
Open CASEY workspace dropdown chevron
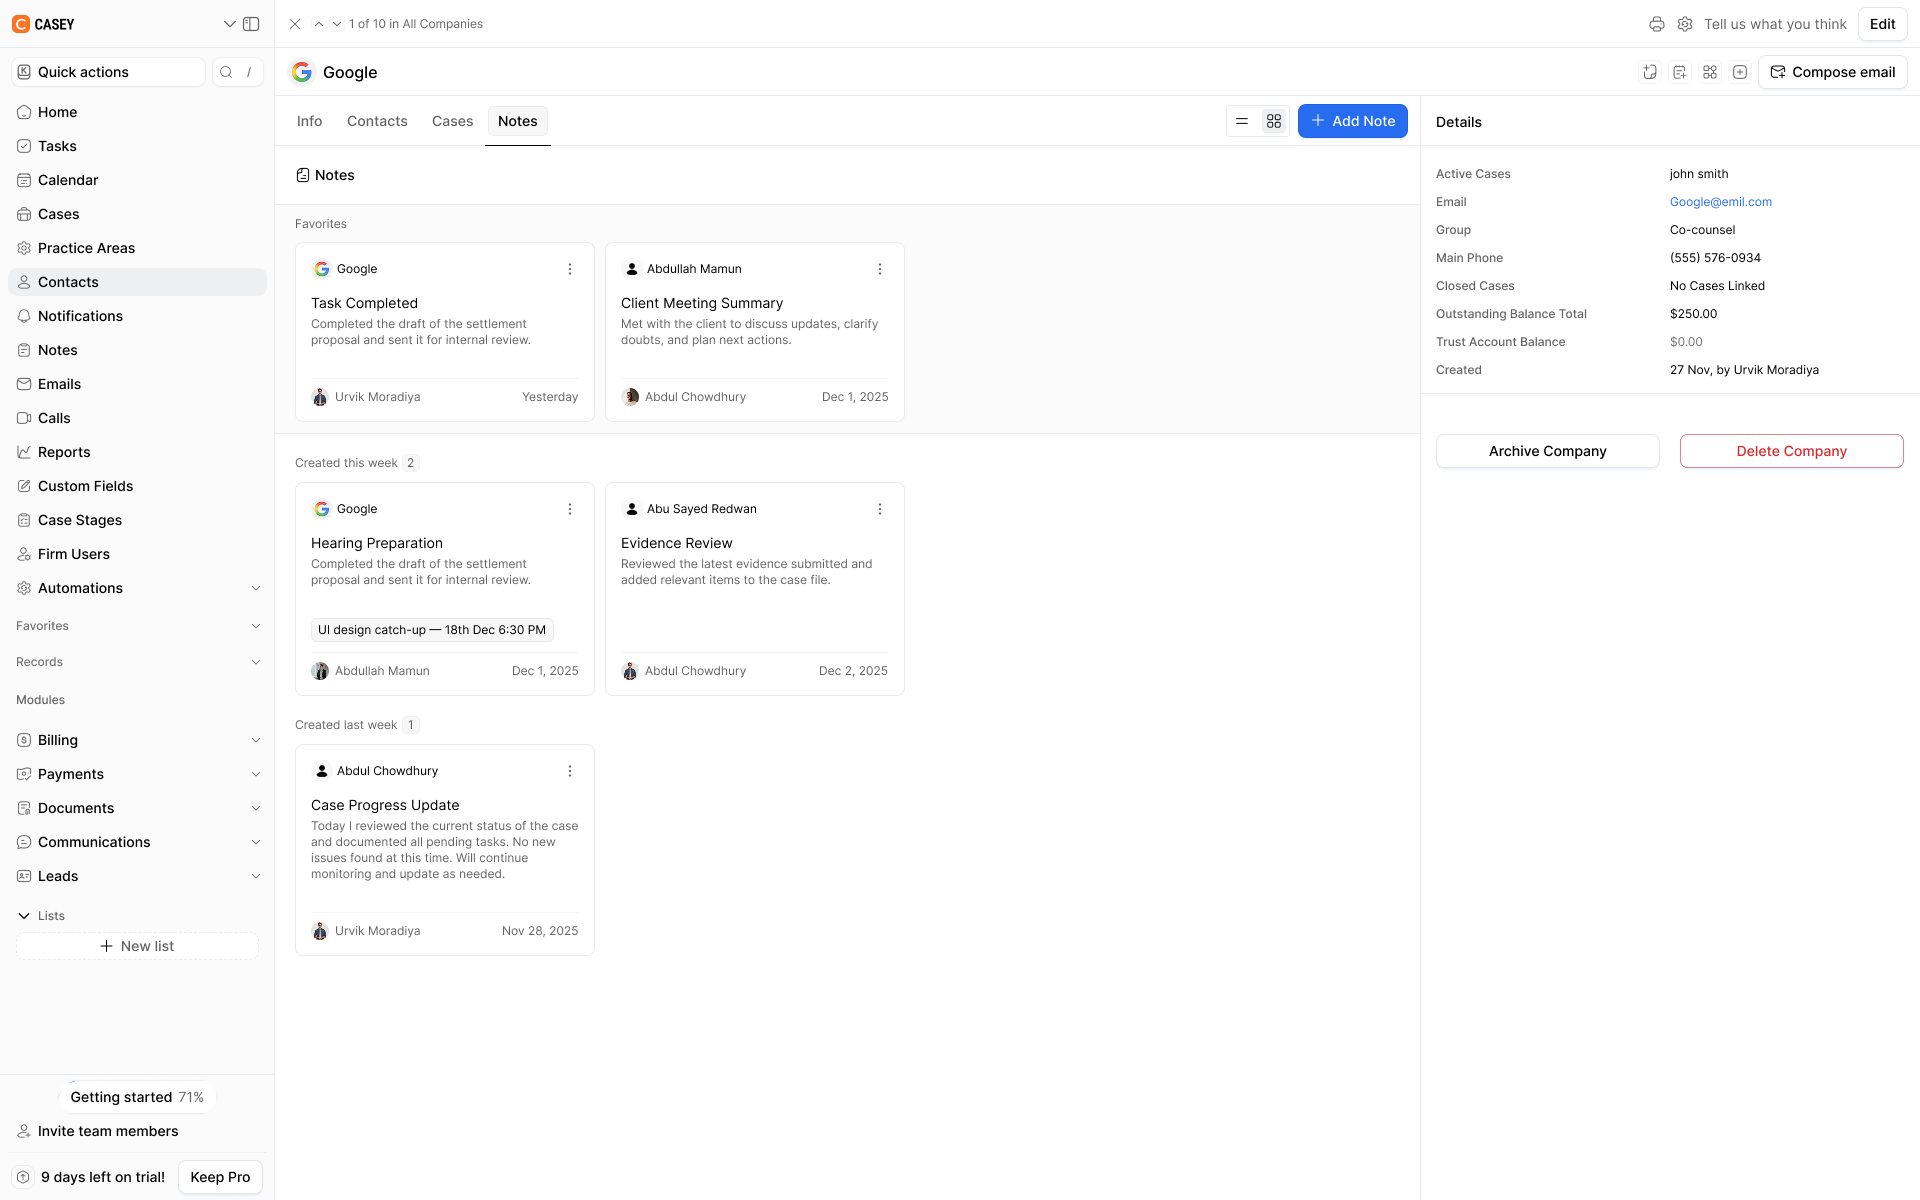click(229, 24)
